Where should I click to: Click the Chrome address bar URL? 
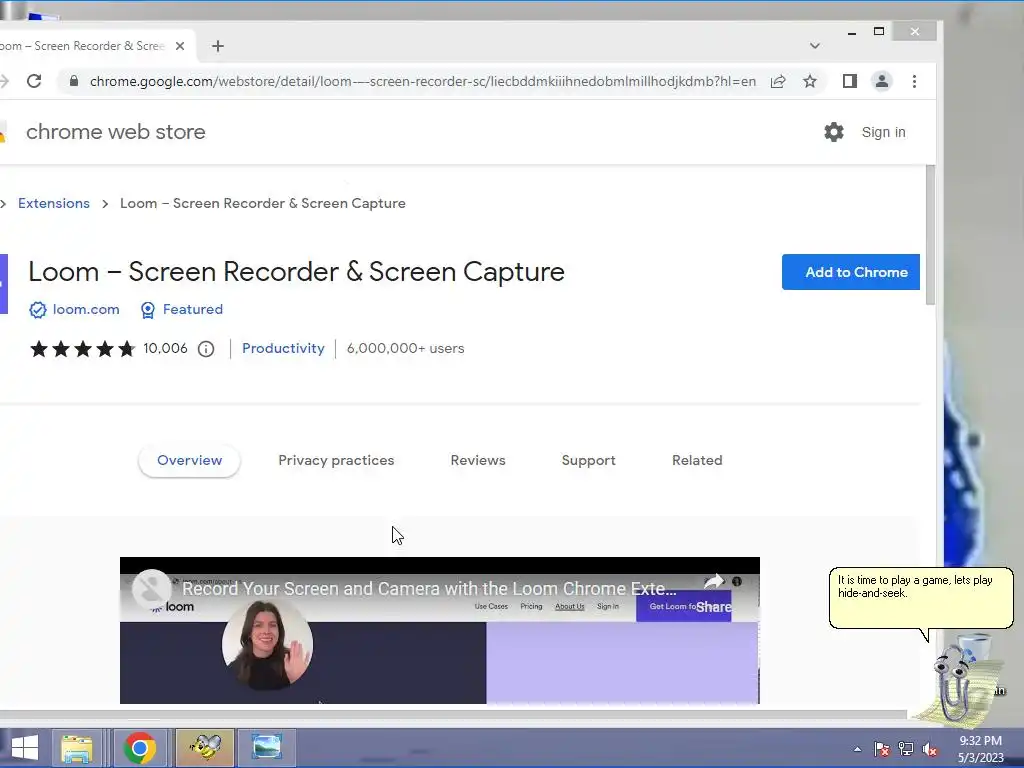423,81
